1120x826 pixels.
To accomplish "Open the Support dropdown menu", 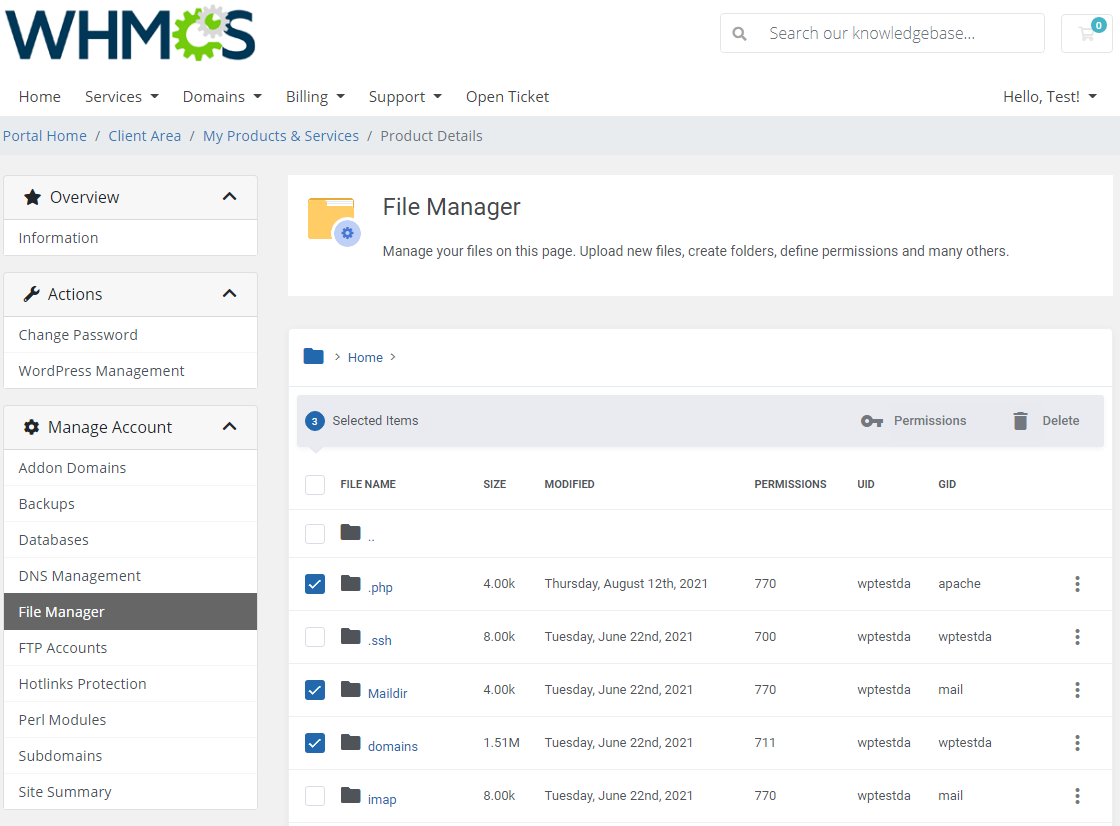I will pyautogui.click(x=405, y=96).
